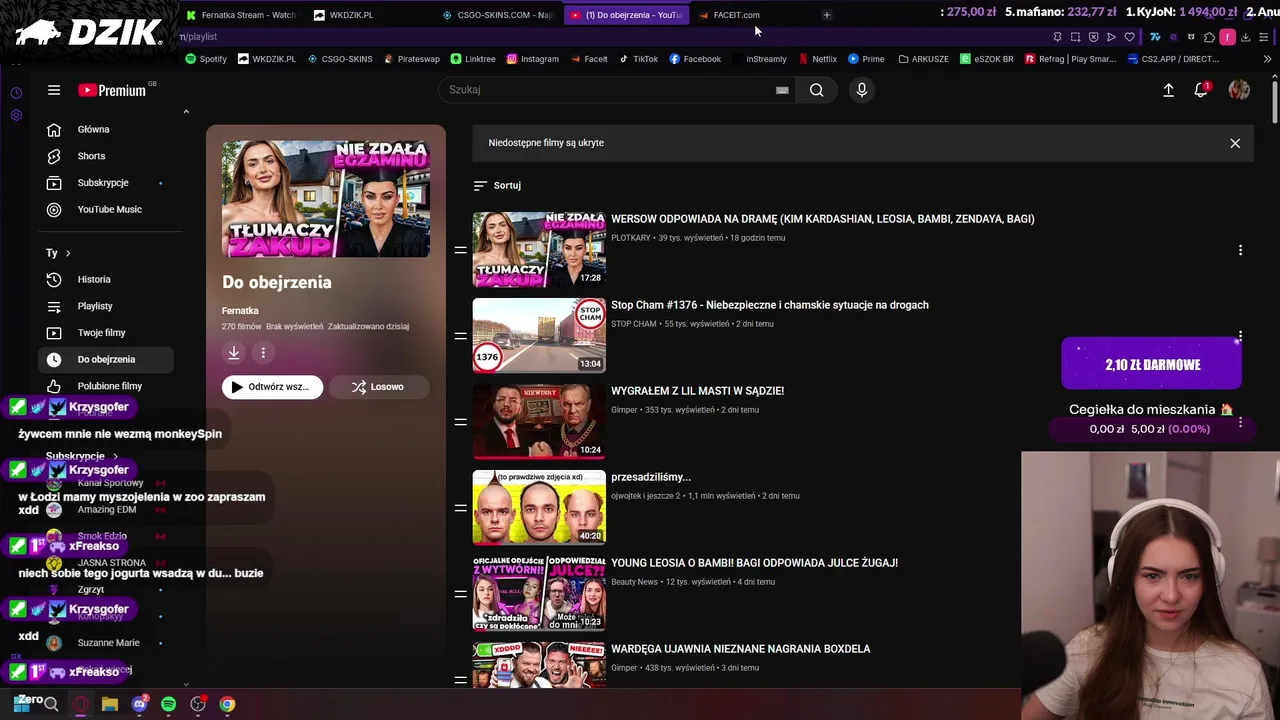Open the Windows taskbar search
The image size is (1280, 720).
[x=51, y=704]
